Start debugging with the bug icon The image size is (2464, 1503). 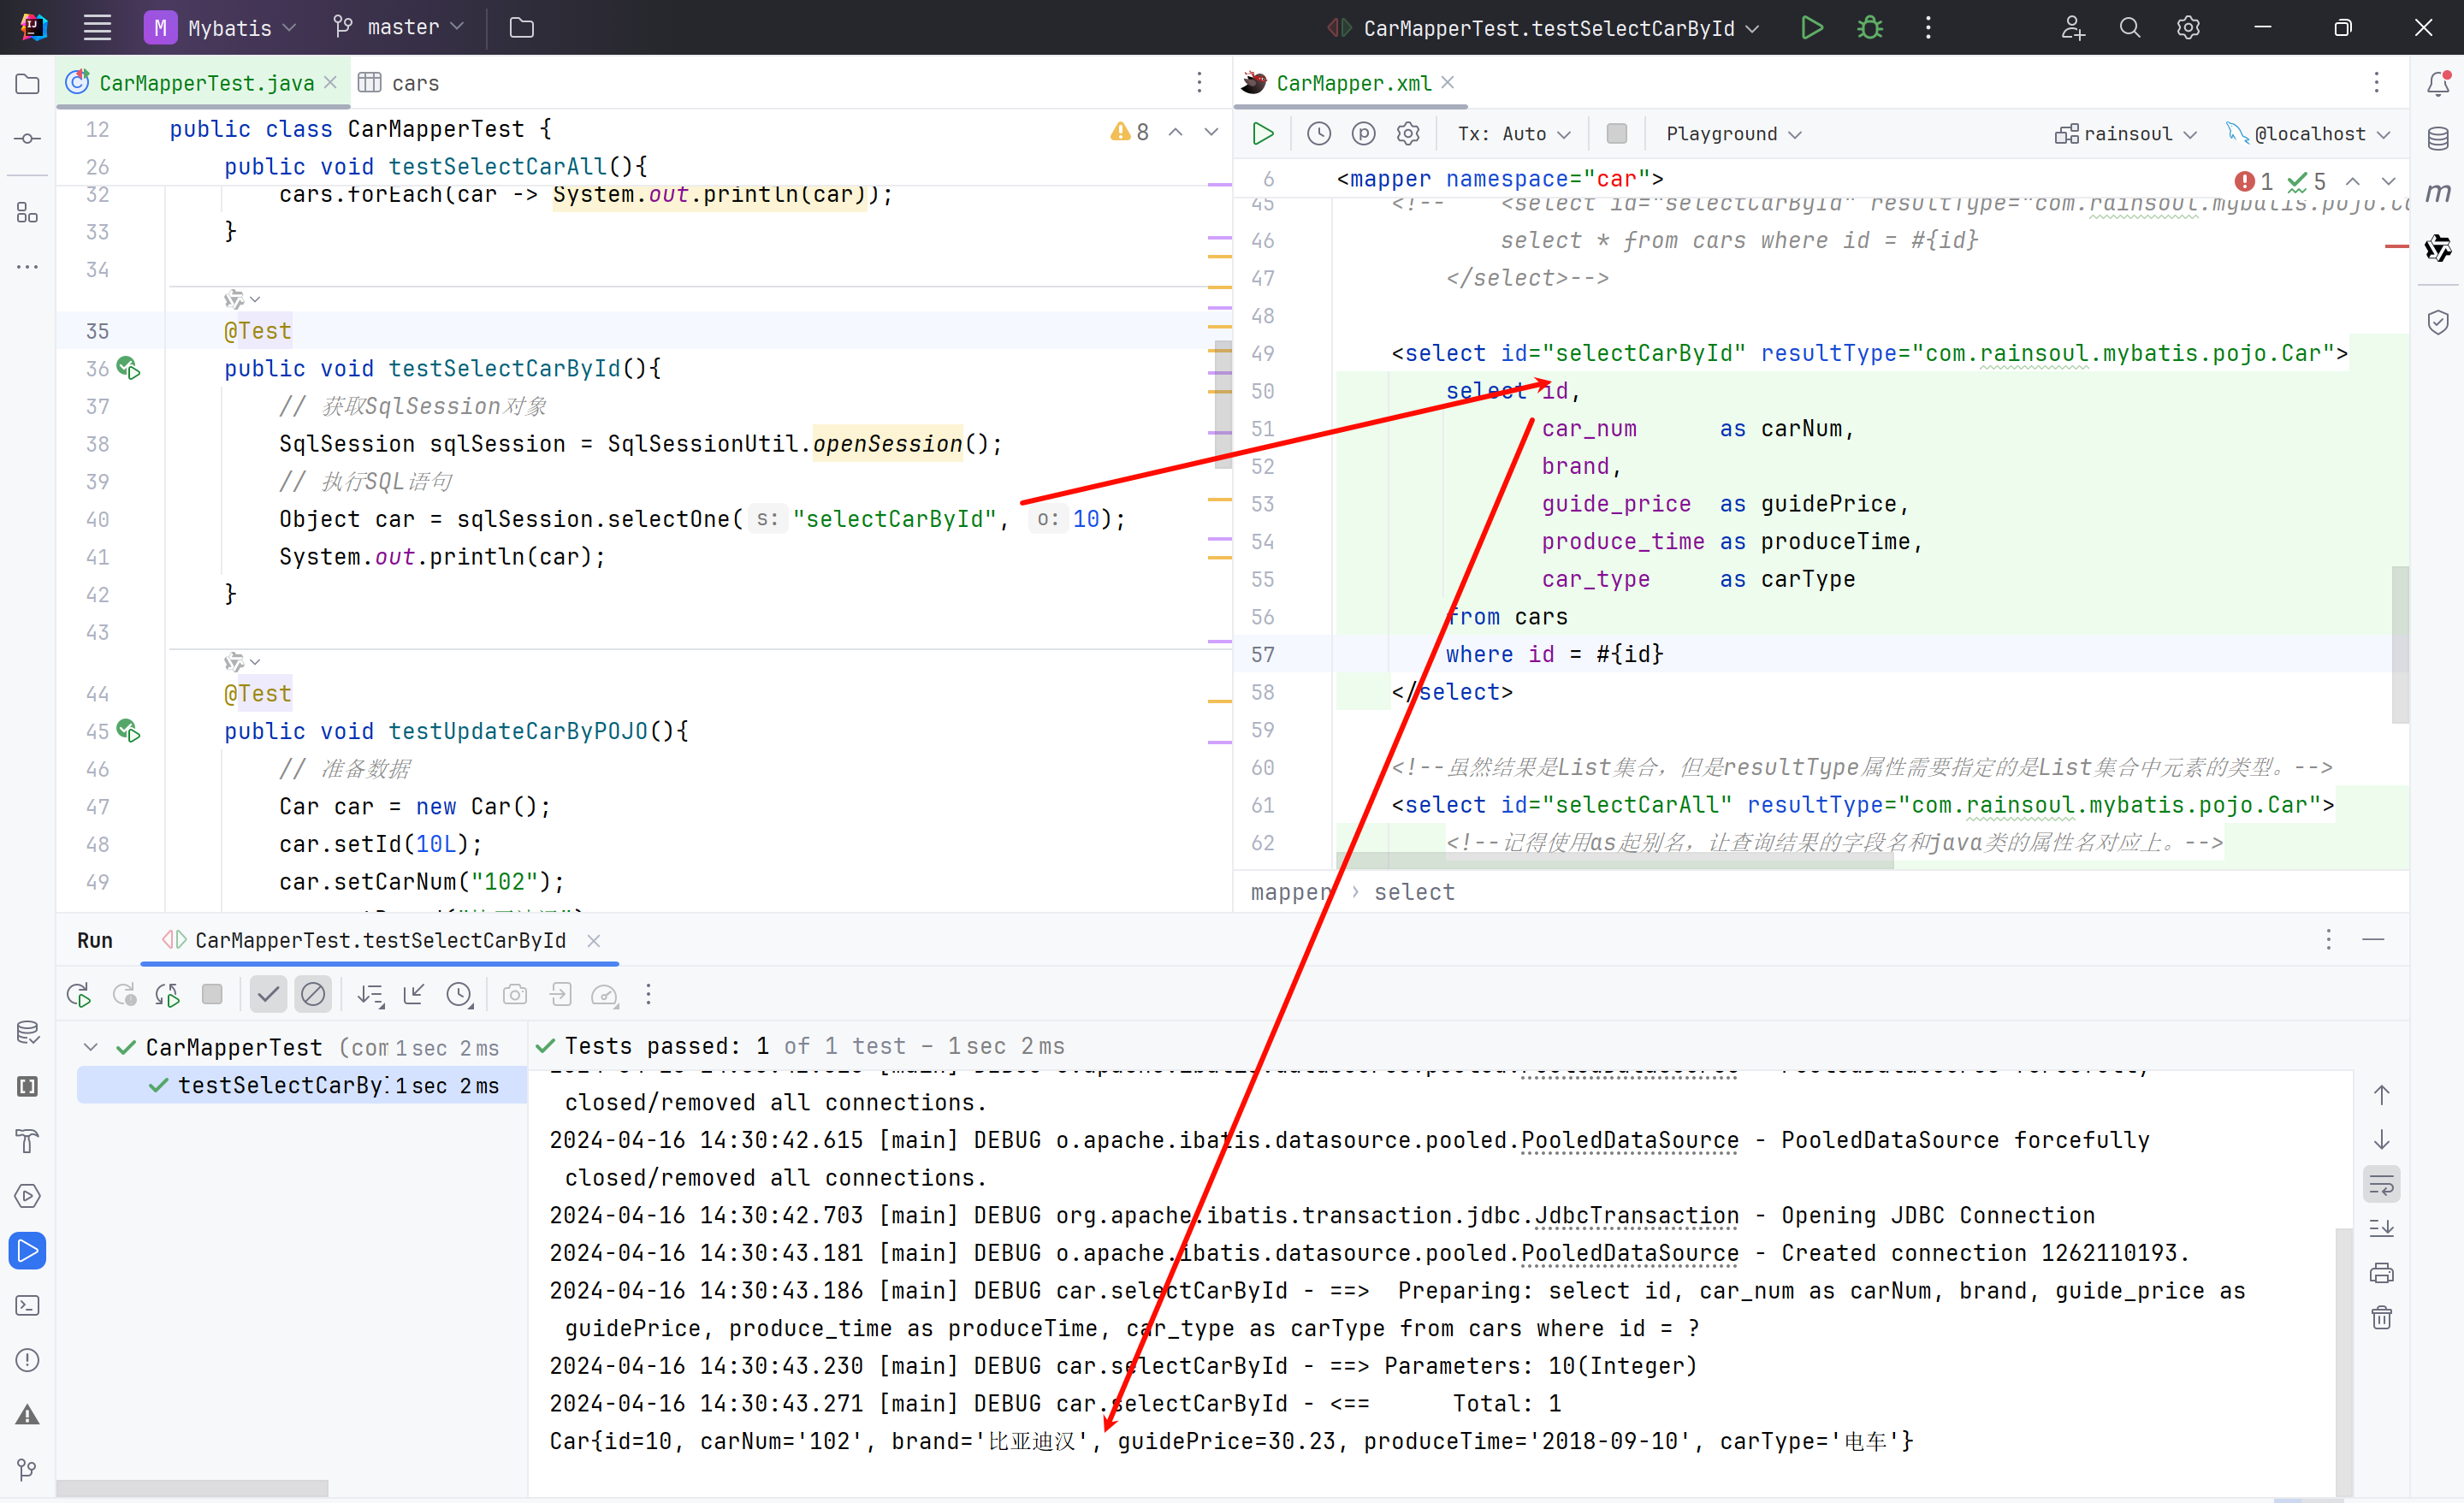click(1870, 27)
